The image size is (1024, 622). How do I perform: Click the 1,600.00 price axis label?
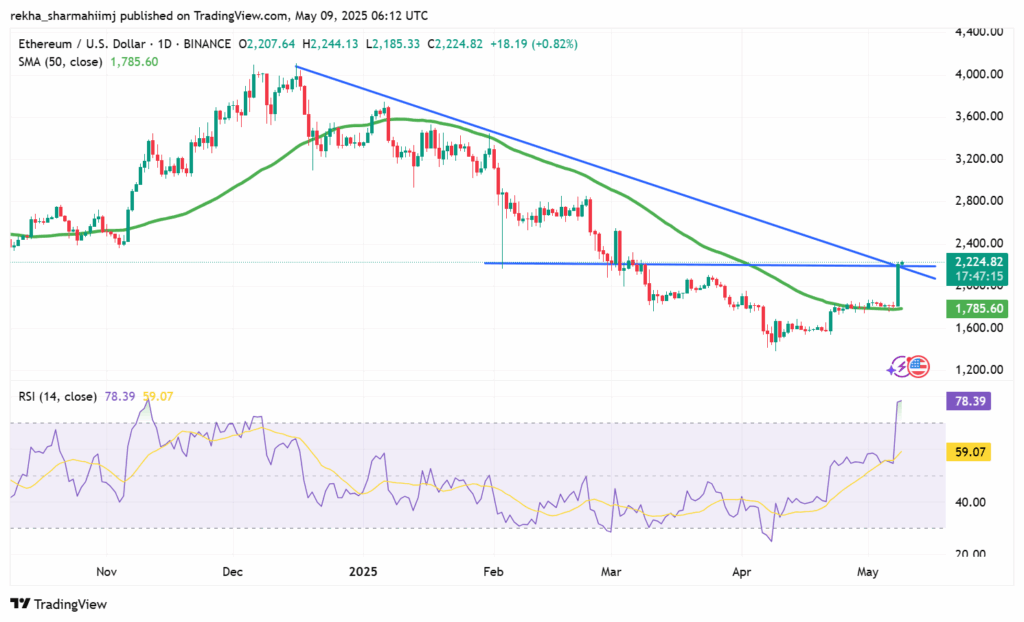pyautogui.click(x=979, y=327)
